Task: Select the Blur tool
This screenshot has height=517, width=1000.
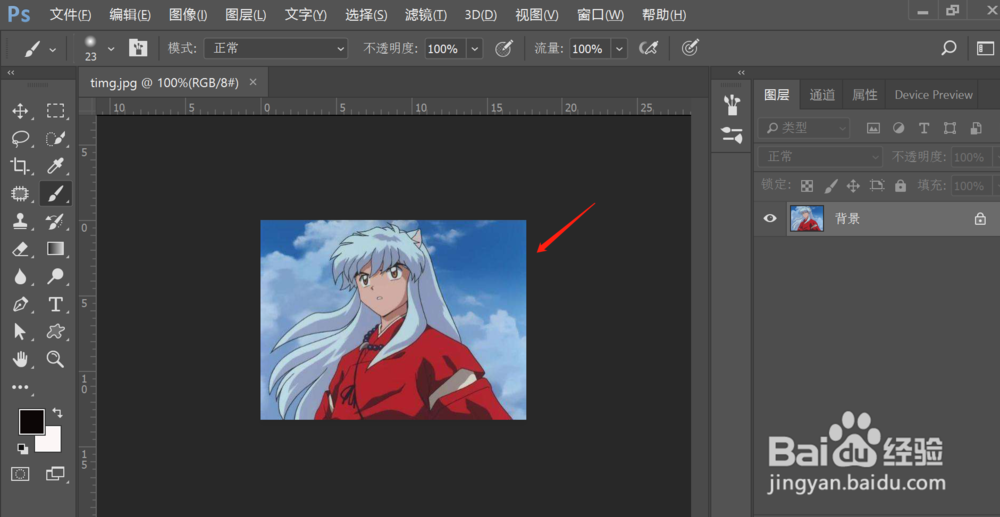Action: pos(20,276)
